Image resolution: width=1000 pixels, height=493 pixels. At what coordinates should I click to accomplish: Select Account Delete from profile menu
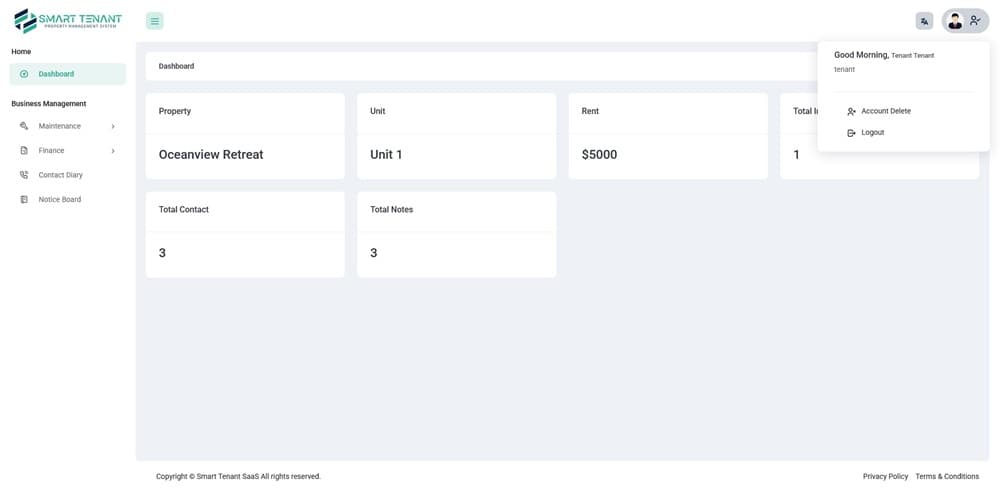[x=879, y=111]
